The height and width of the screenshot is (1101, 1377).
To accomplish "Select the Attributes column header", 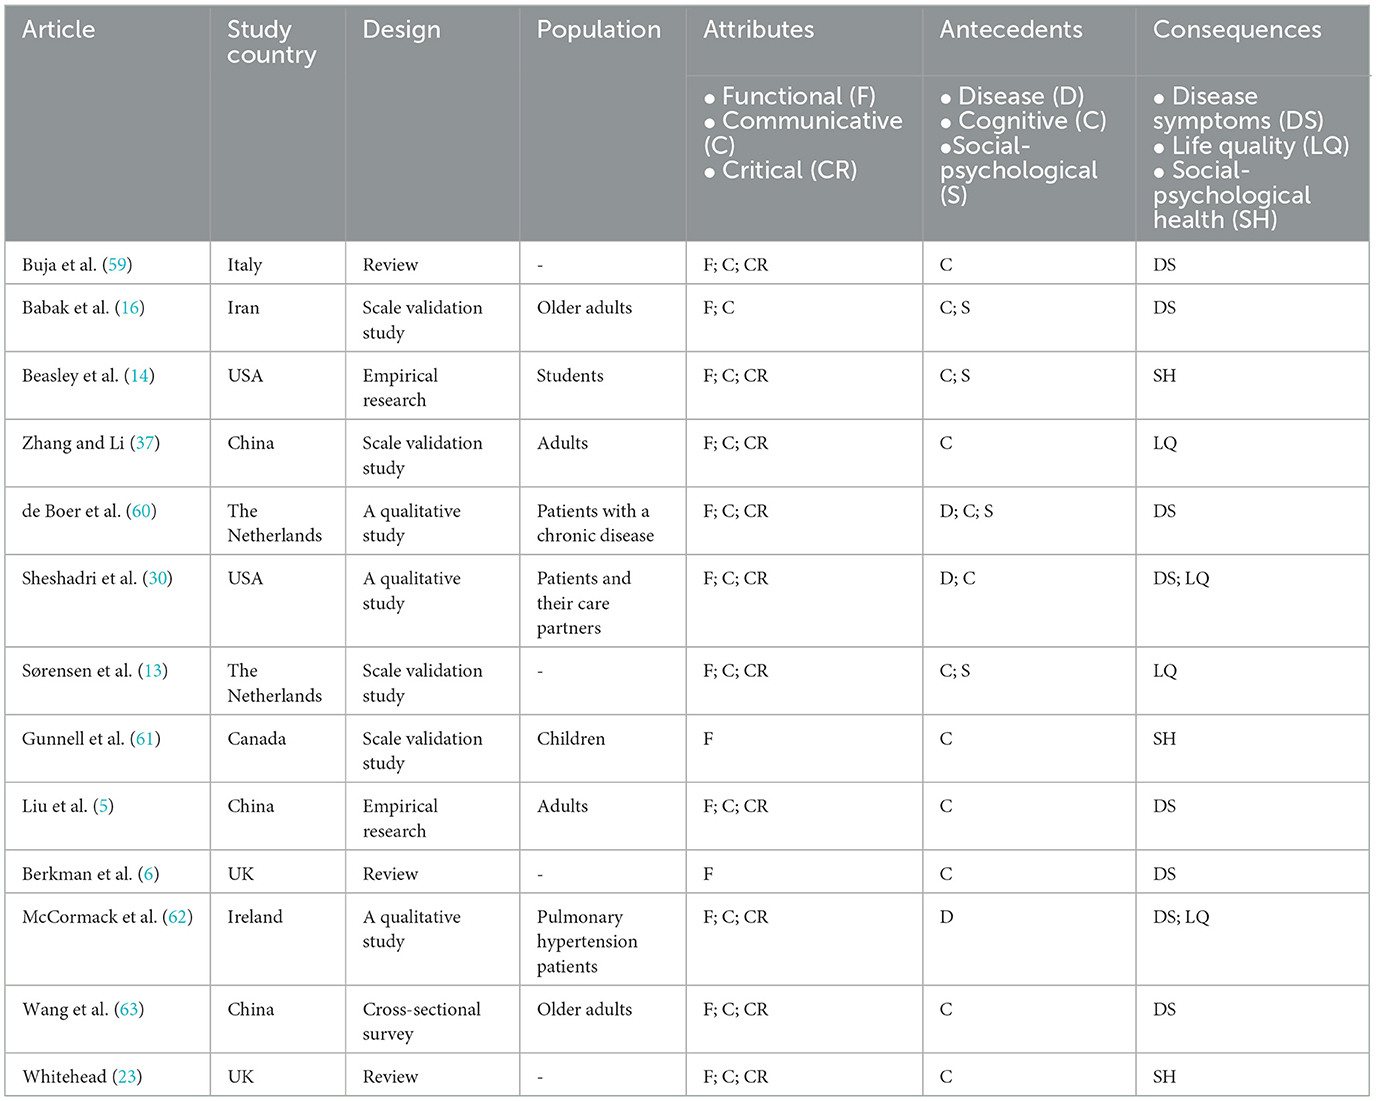I will click(758, 30).
